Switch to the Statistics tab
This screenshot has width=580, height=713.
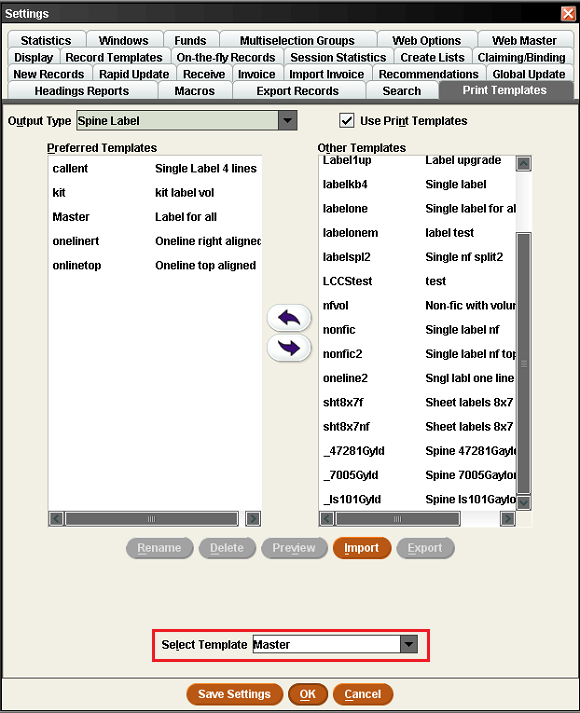[x=46, y=40]
